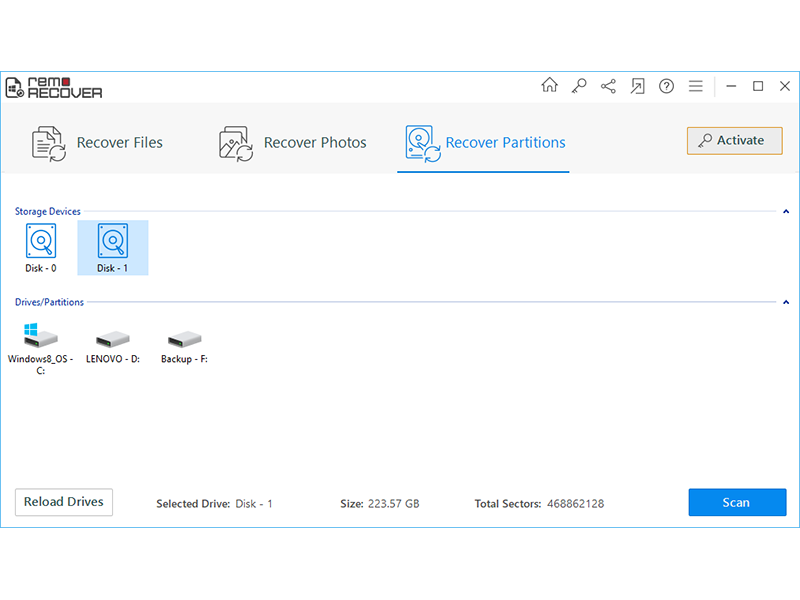The width and height of the screenshot is (800, 600).
Task: Click the Total Sectors 468862128 value
Action: pos(576,504)
